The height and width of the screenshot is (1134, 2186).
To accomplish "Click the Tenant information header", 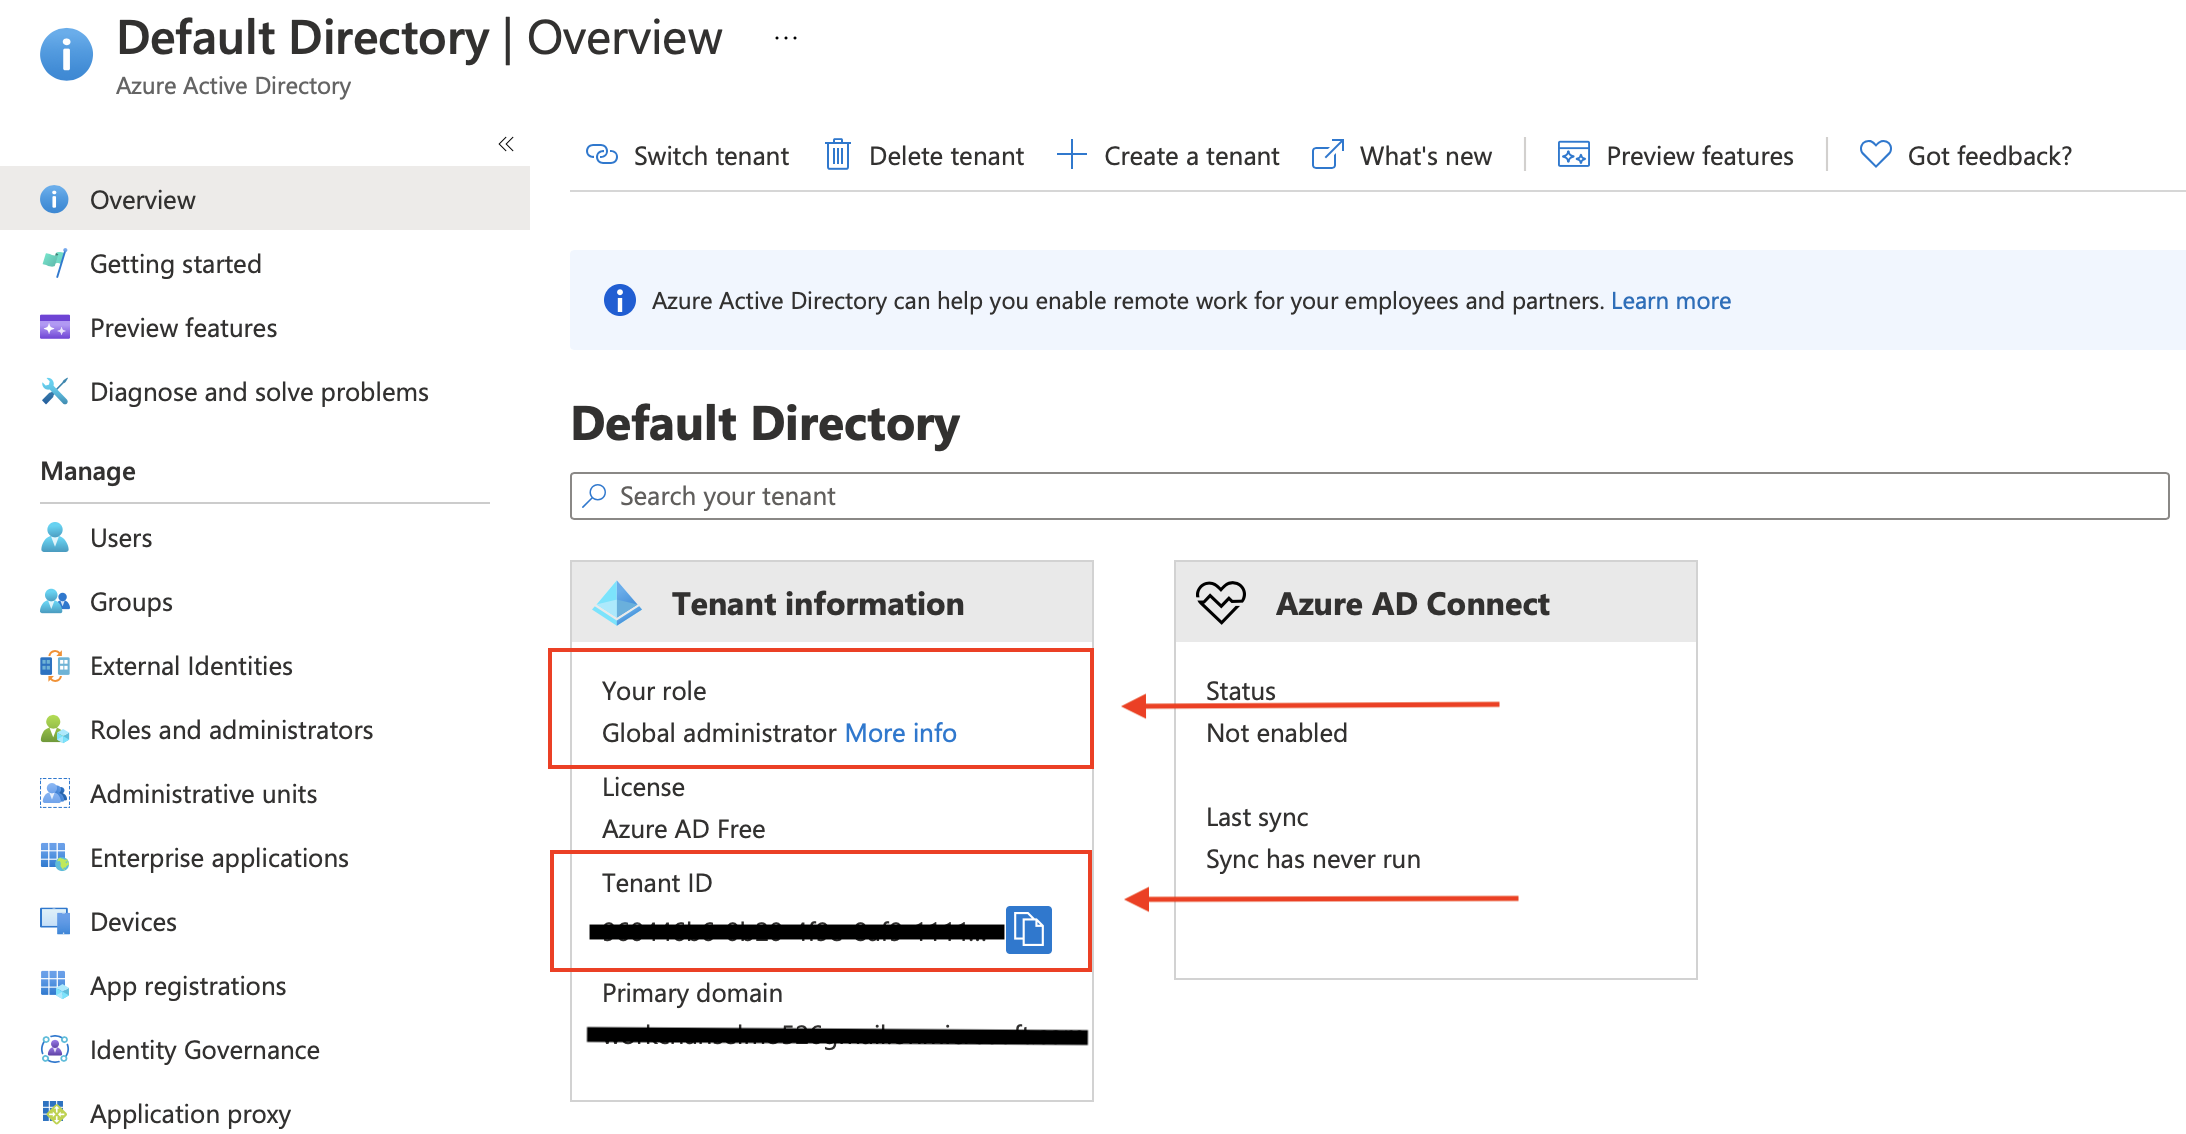I will tap(817, 604).
